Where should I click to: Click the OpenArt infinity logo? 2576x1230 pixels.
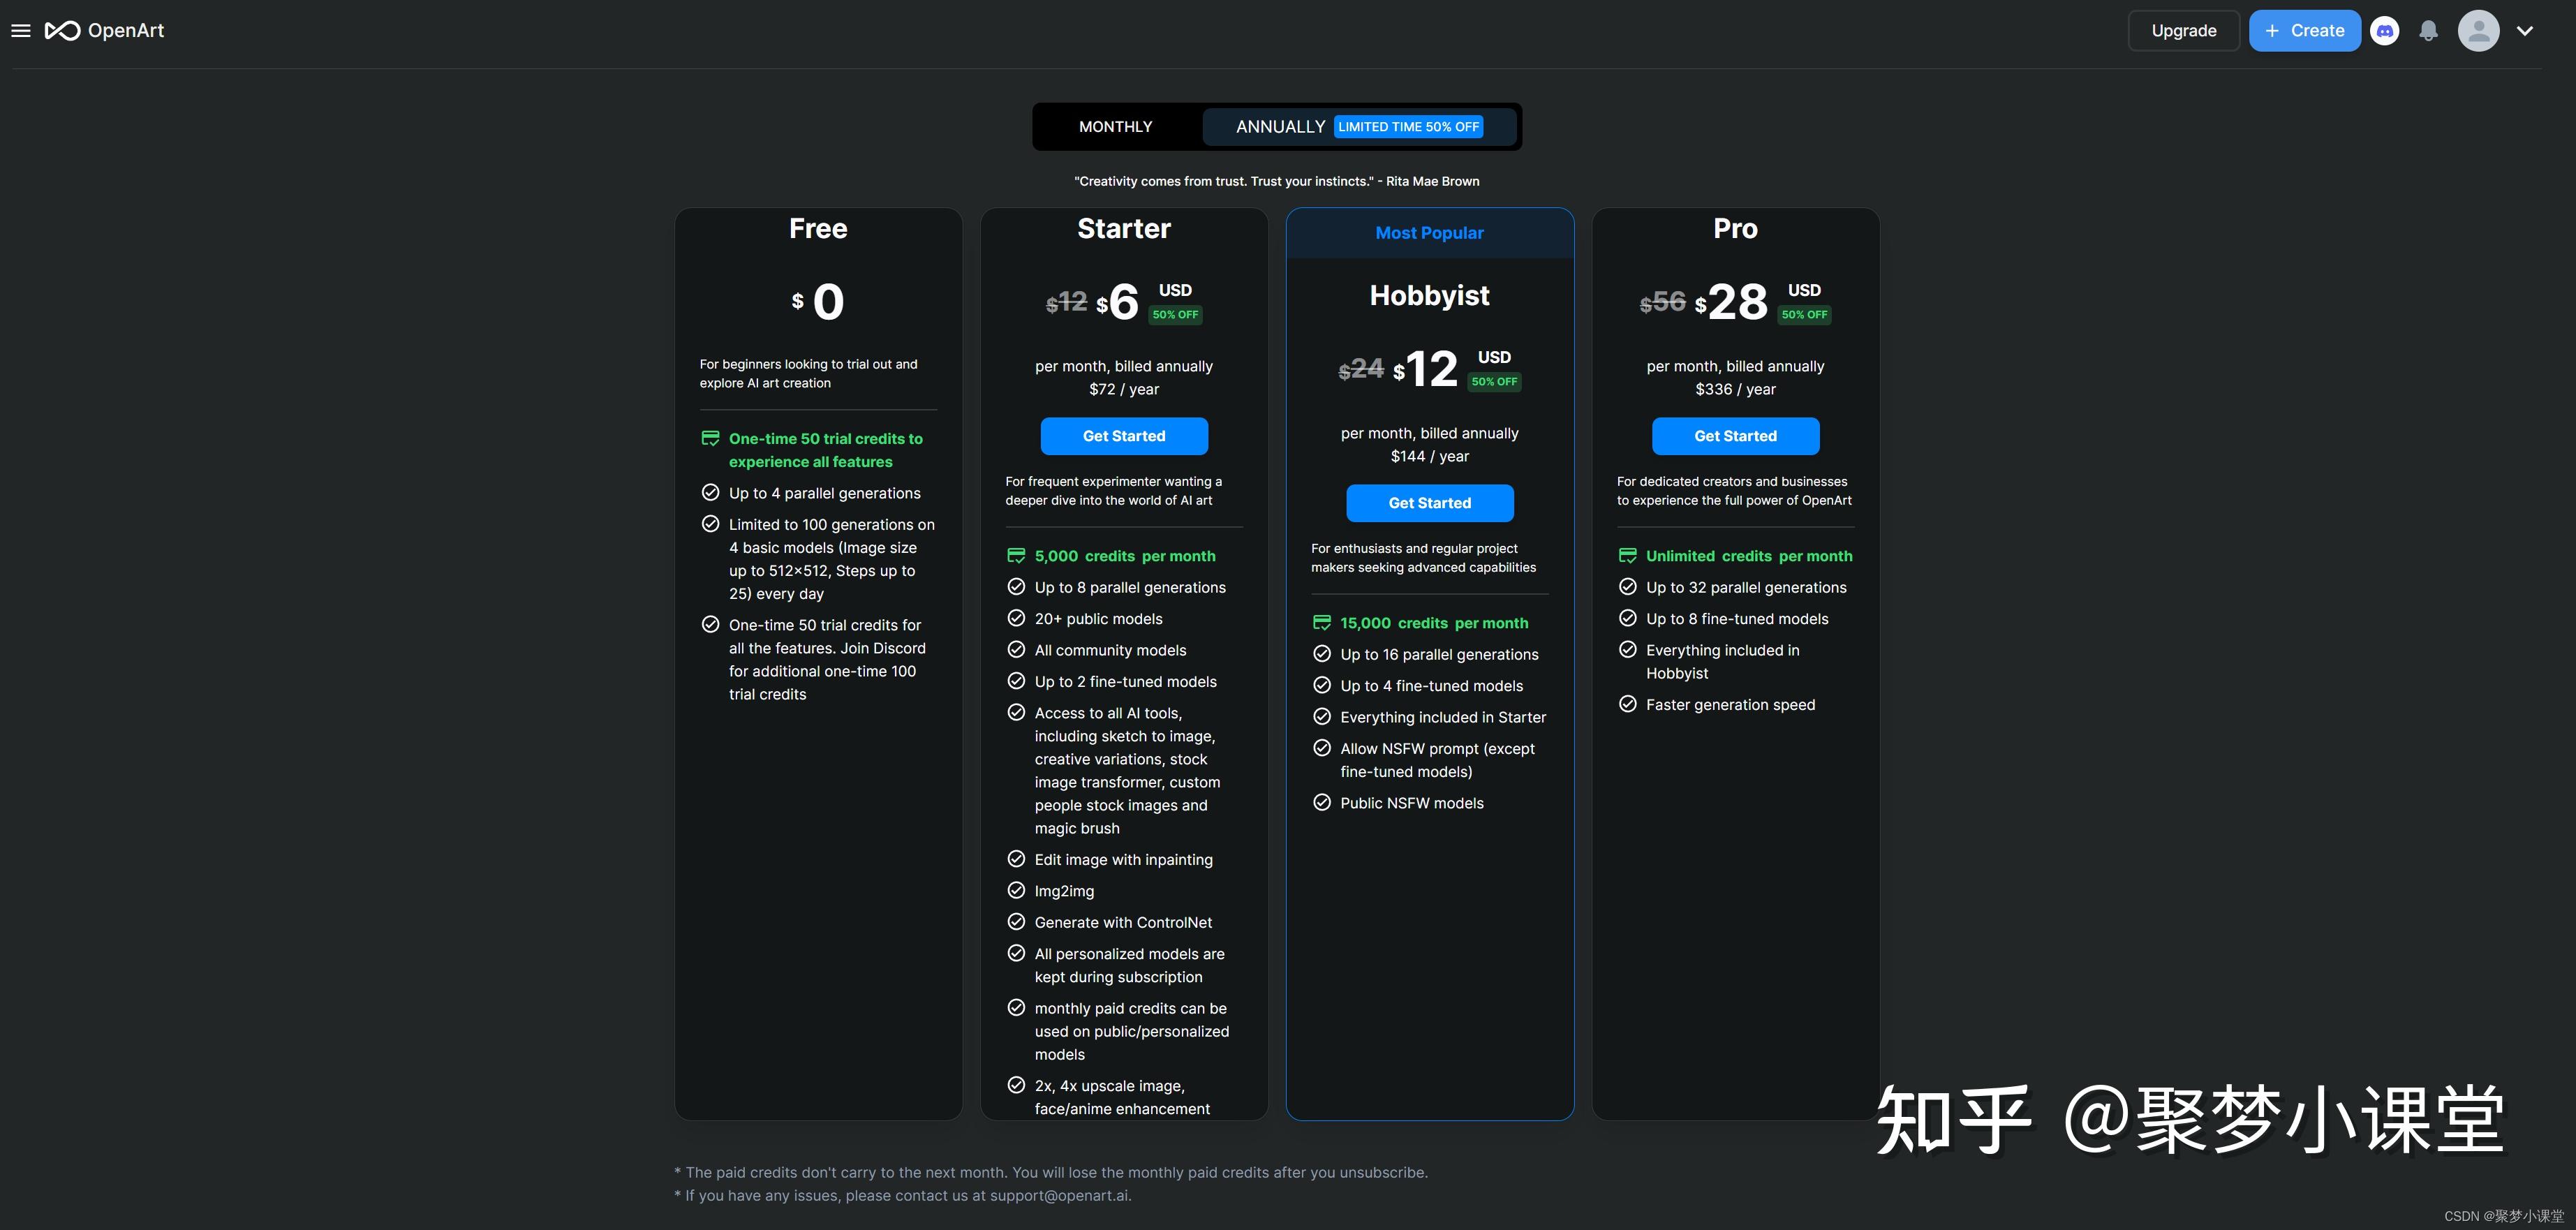point(62,31)
